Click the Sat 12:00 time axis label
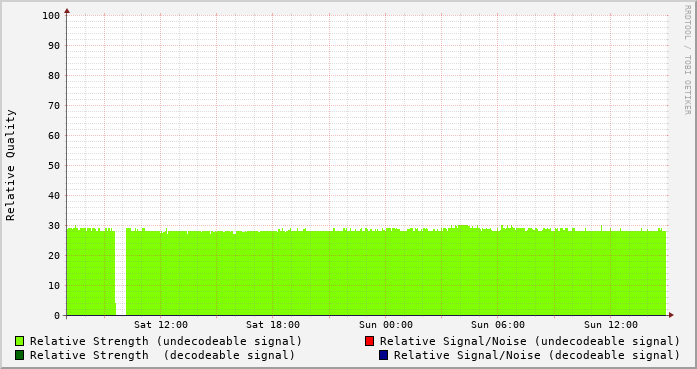This screenshot has height=369, width=697. click(161, 325)
